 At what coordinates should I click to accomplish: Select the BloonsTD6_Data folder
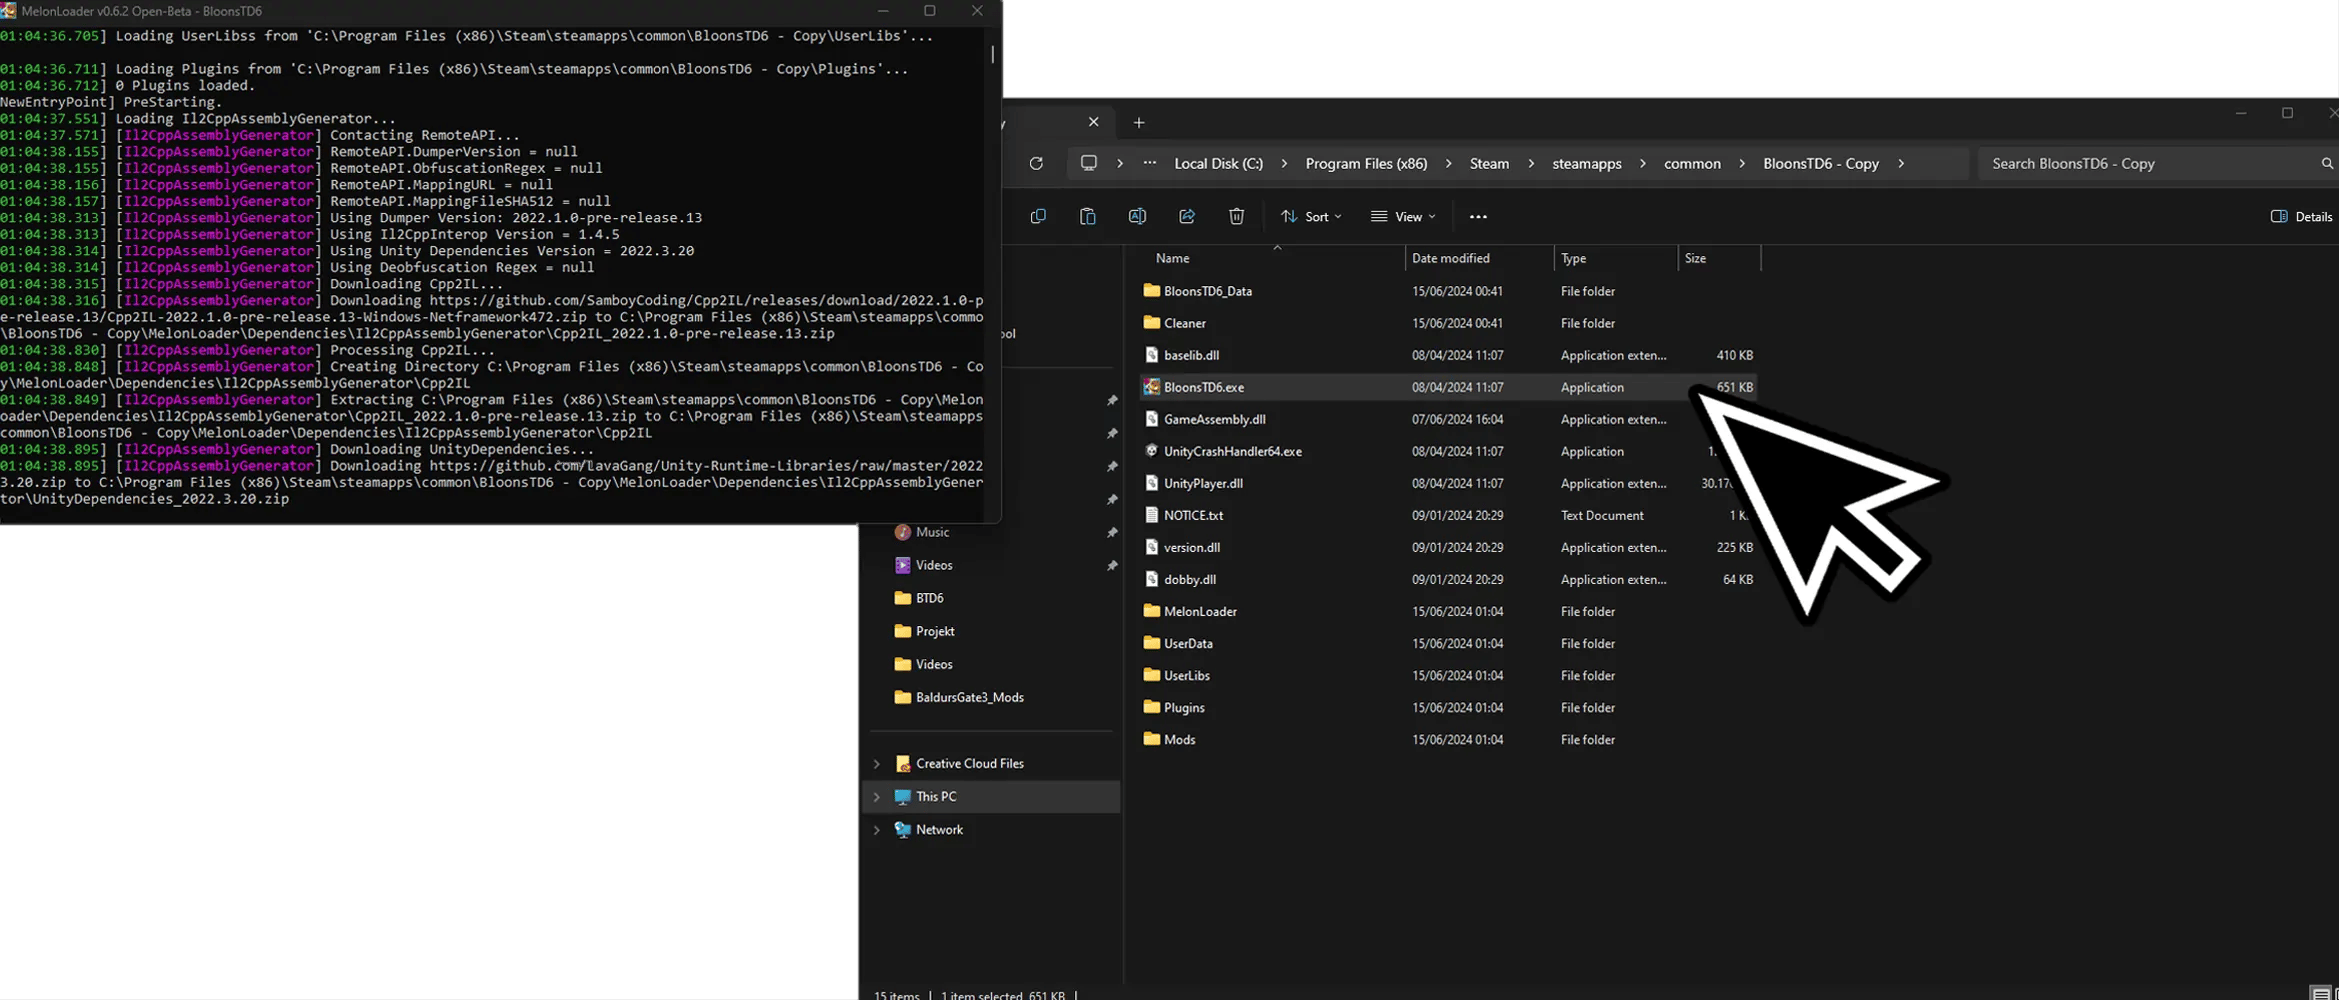click(1207, 291)
